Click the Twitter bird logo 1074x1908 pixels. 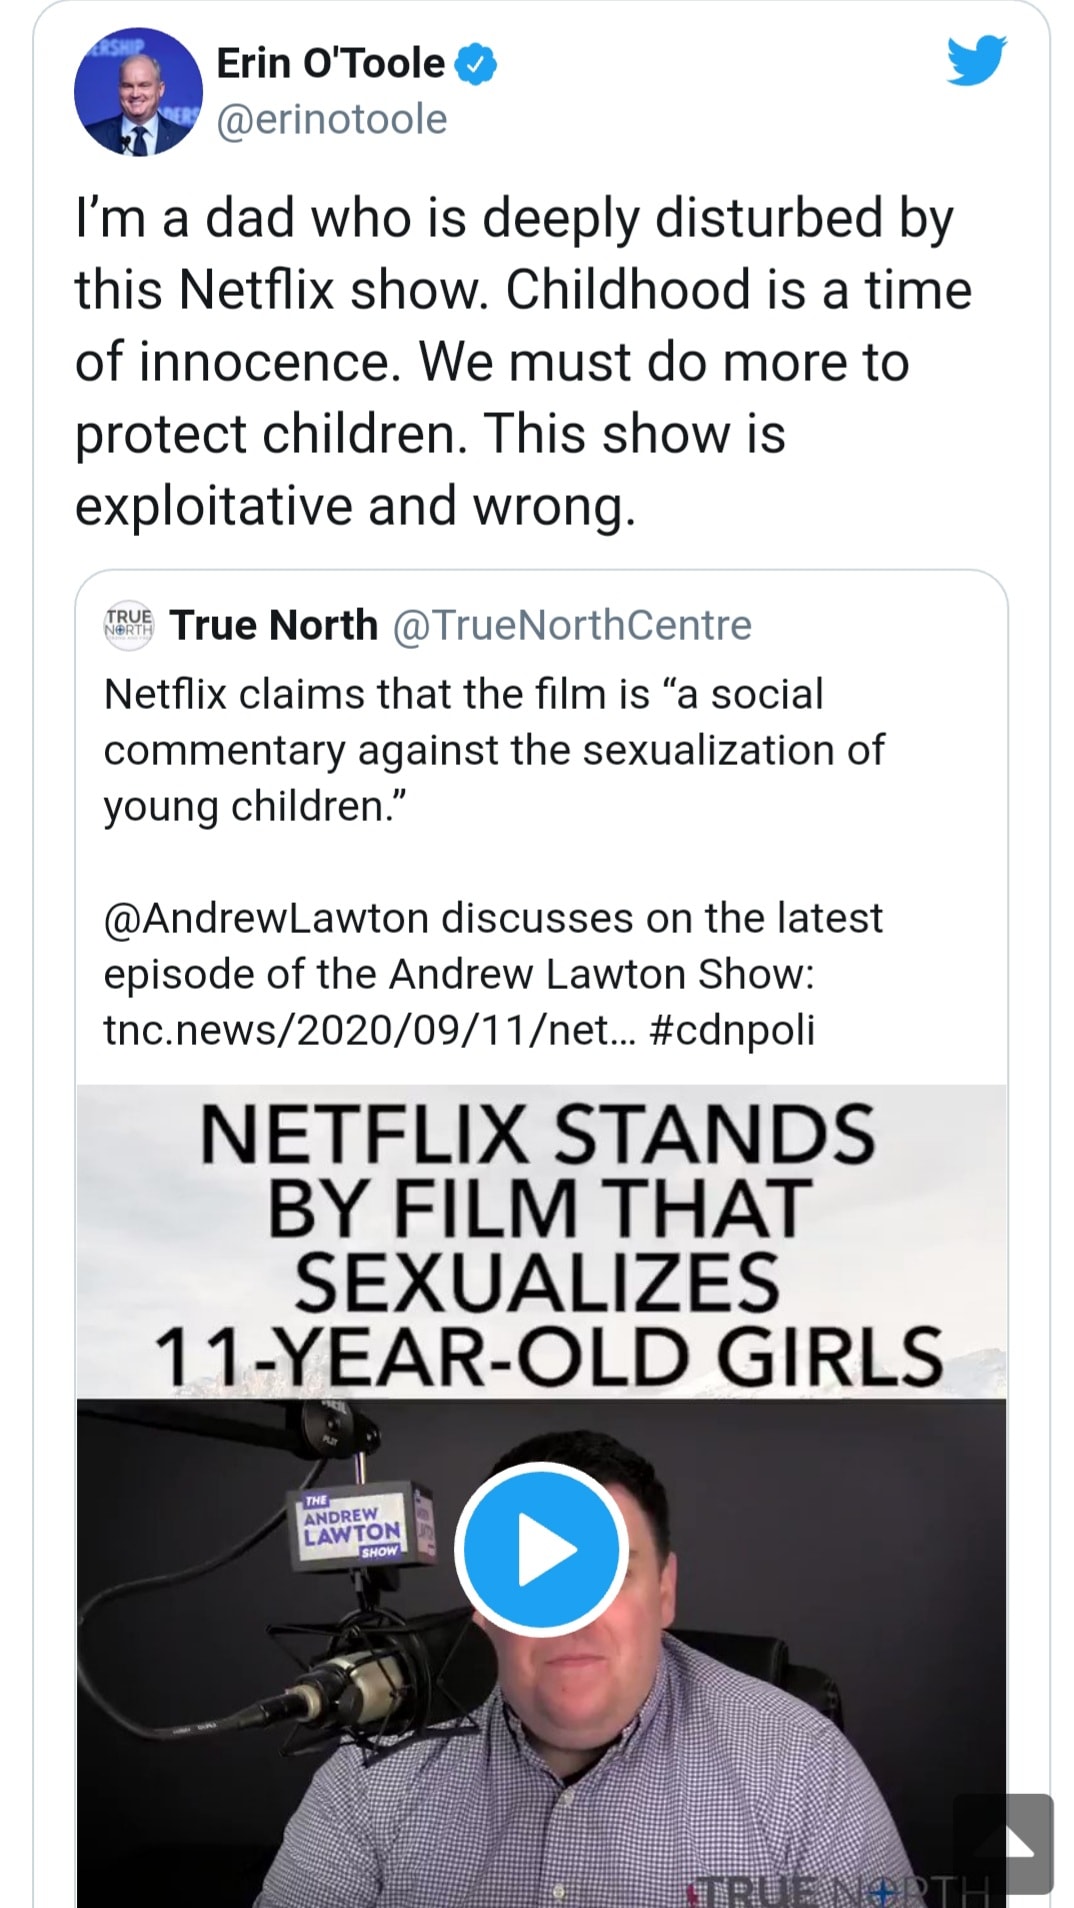click(x=976, y=62)
